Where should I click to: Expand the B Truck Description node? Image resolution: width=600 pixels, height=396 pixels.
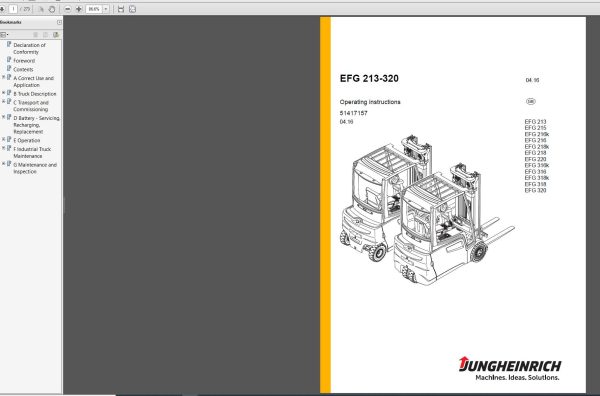click(x=3, y=93)
